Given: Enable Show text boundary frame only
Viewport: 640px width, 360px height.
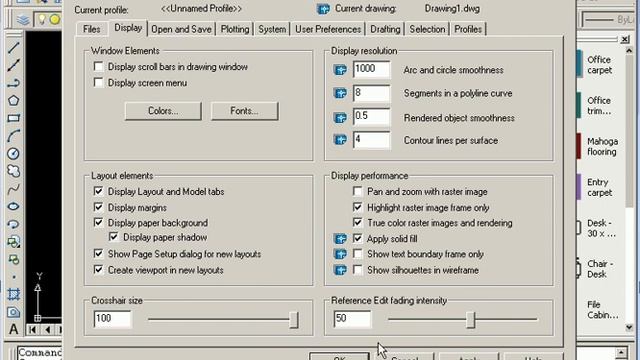Looking at the screenshot, I should point(358,254).
